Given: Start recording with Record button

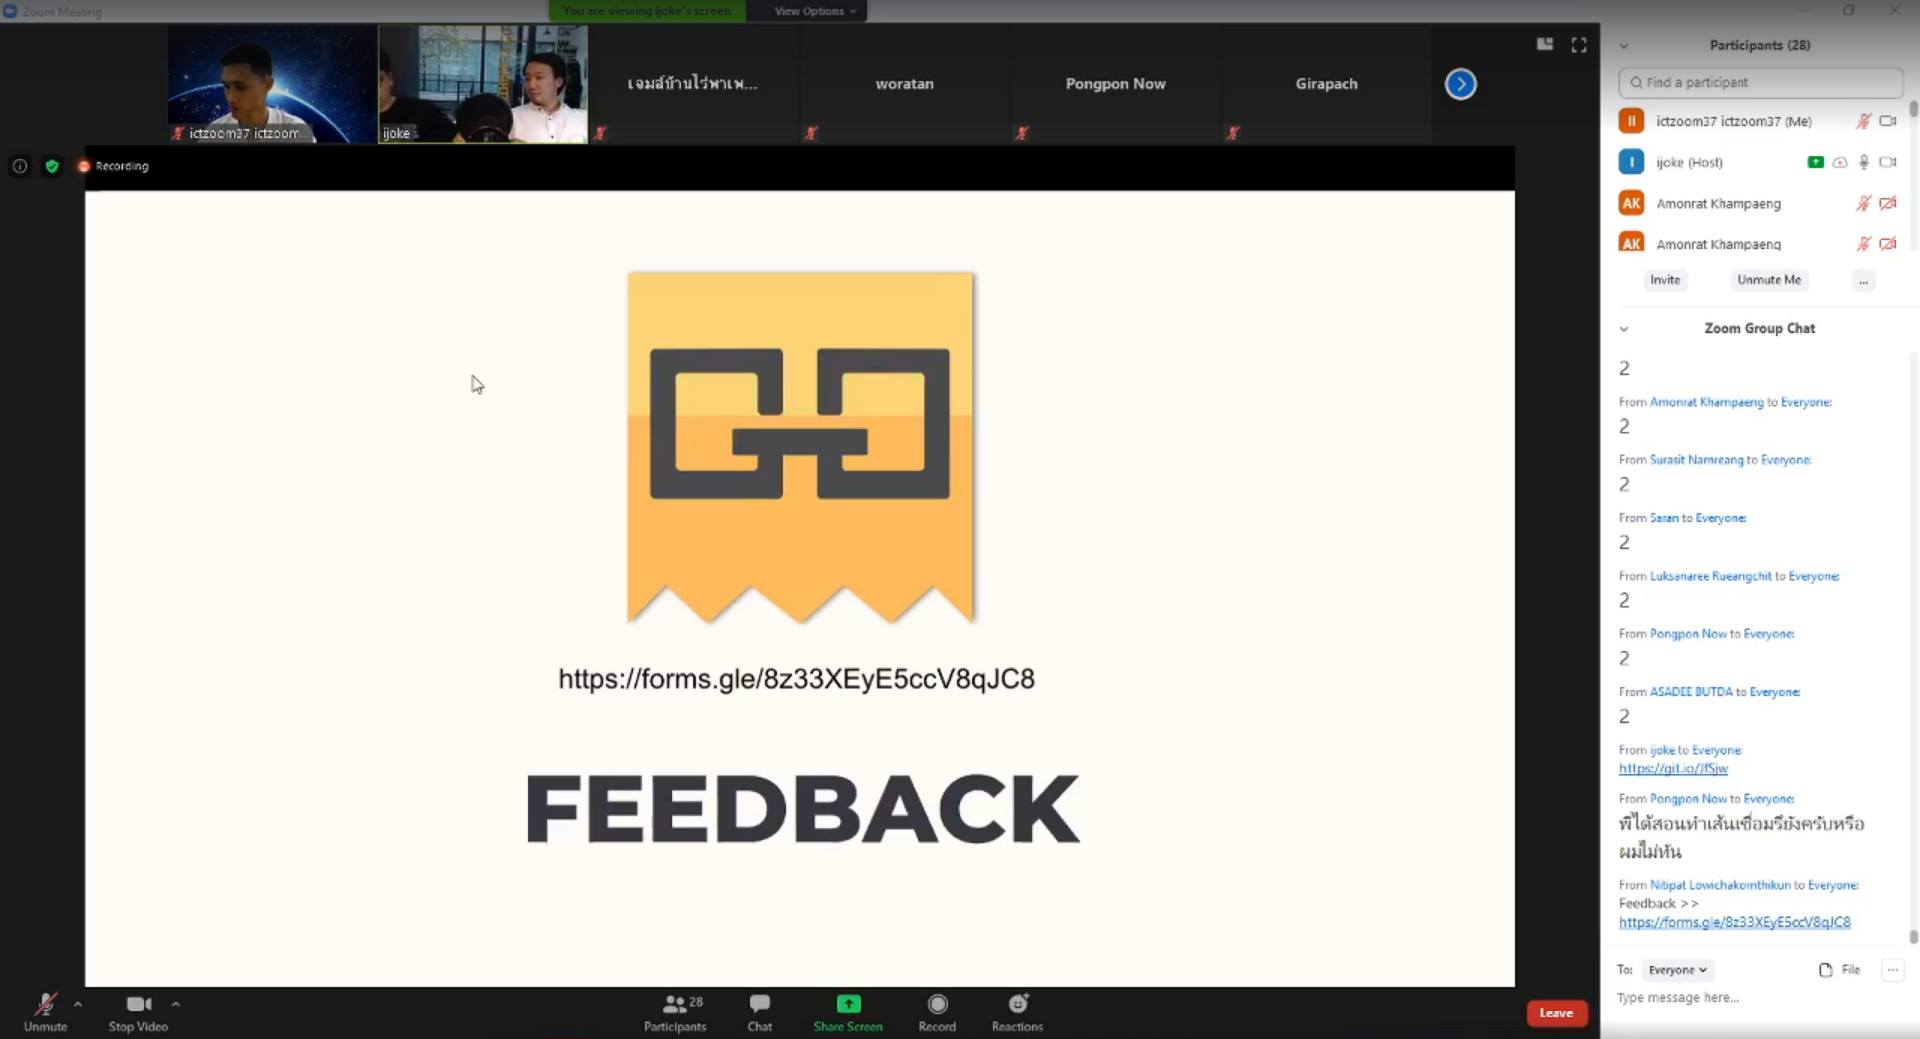Looking at the screenshot, I should [x=937, y=1011].
